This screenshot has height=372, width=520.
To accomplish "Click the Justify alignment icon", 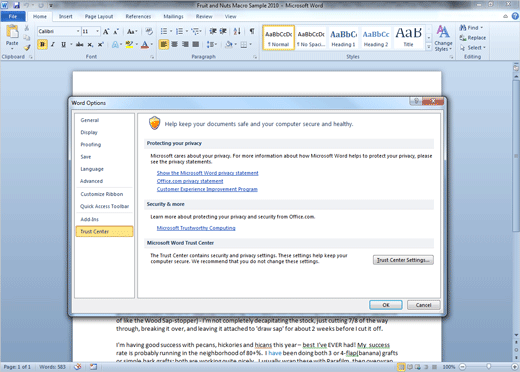I will coord(196,44).
